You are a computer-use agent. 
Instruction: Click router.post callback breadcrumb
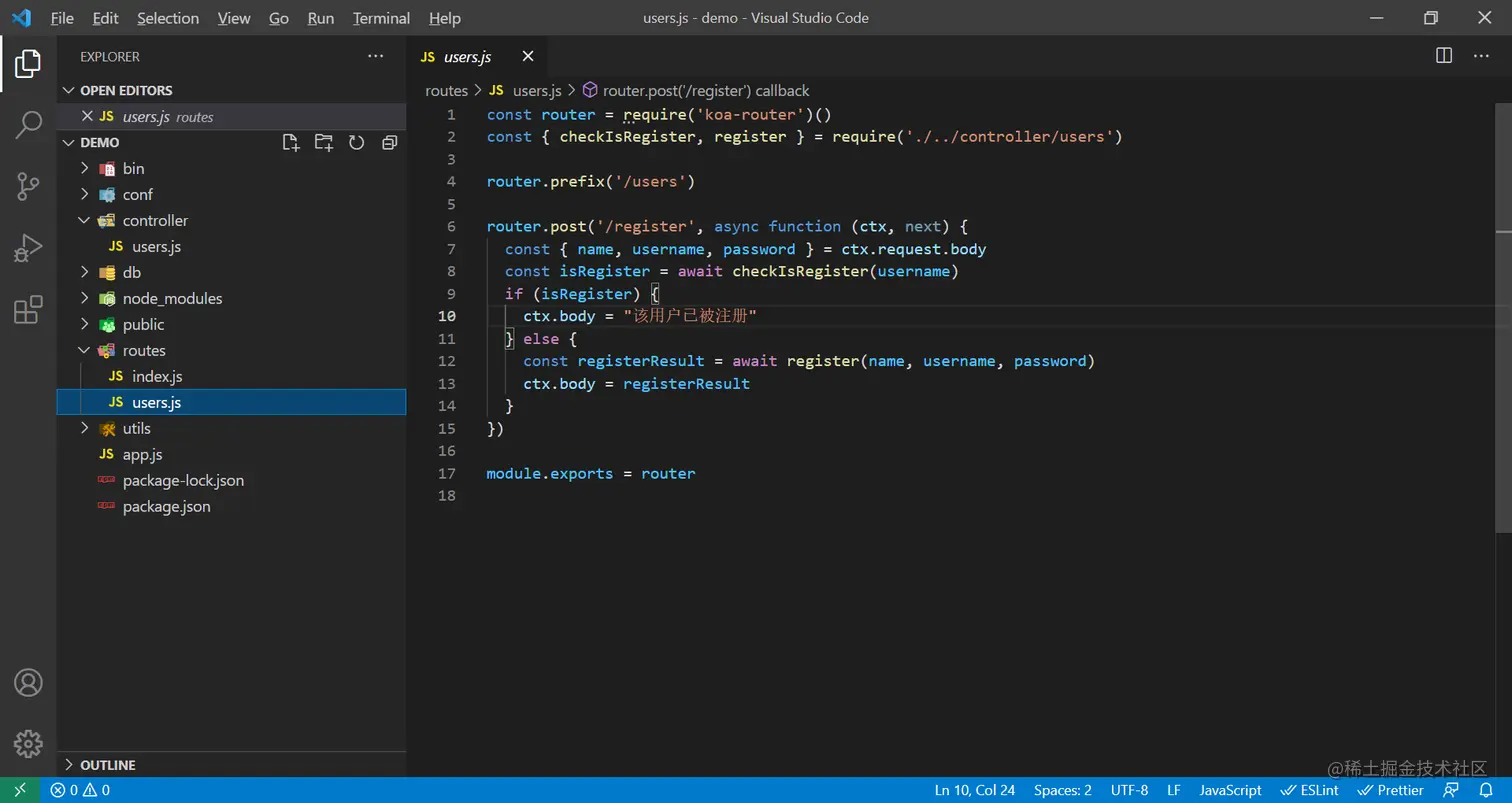tap(696, 91)
